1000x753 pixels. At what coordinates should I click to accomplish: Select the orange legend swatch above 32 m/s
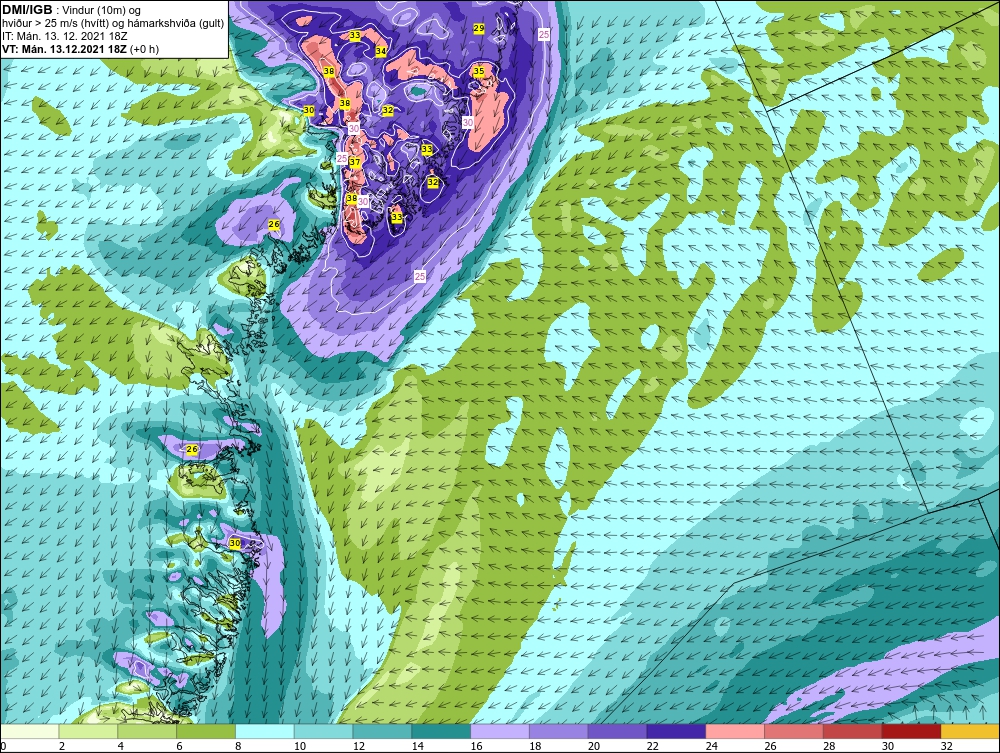coord(969,731)
